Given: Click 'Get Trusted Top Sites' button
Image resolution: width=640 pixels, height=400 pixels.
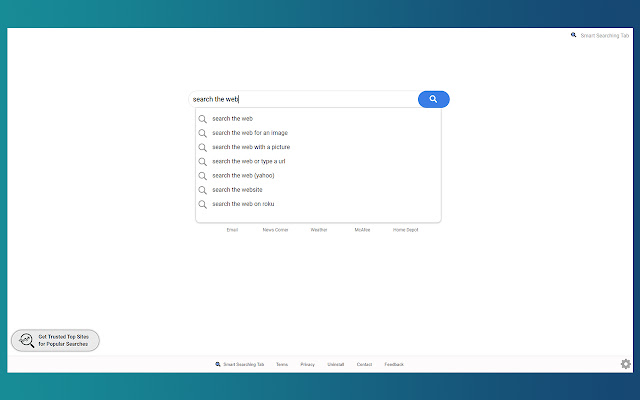Looking at the screenshot, I should tap(55, 340).
